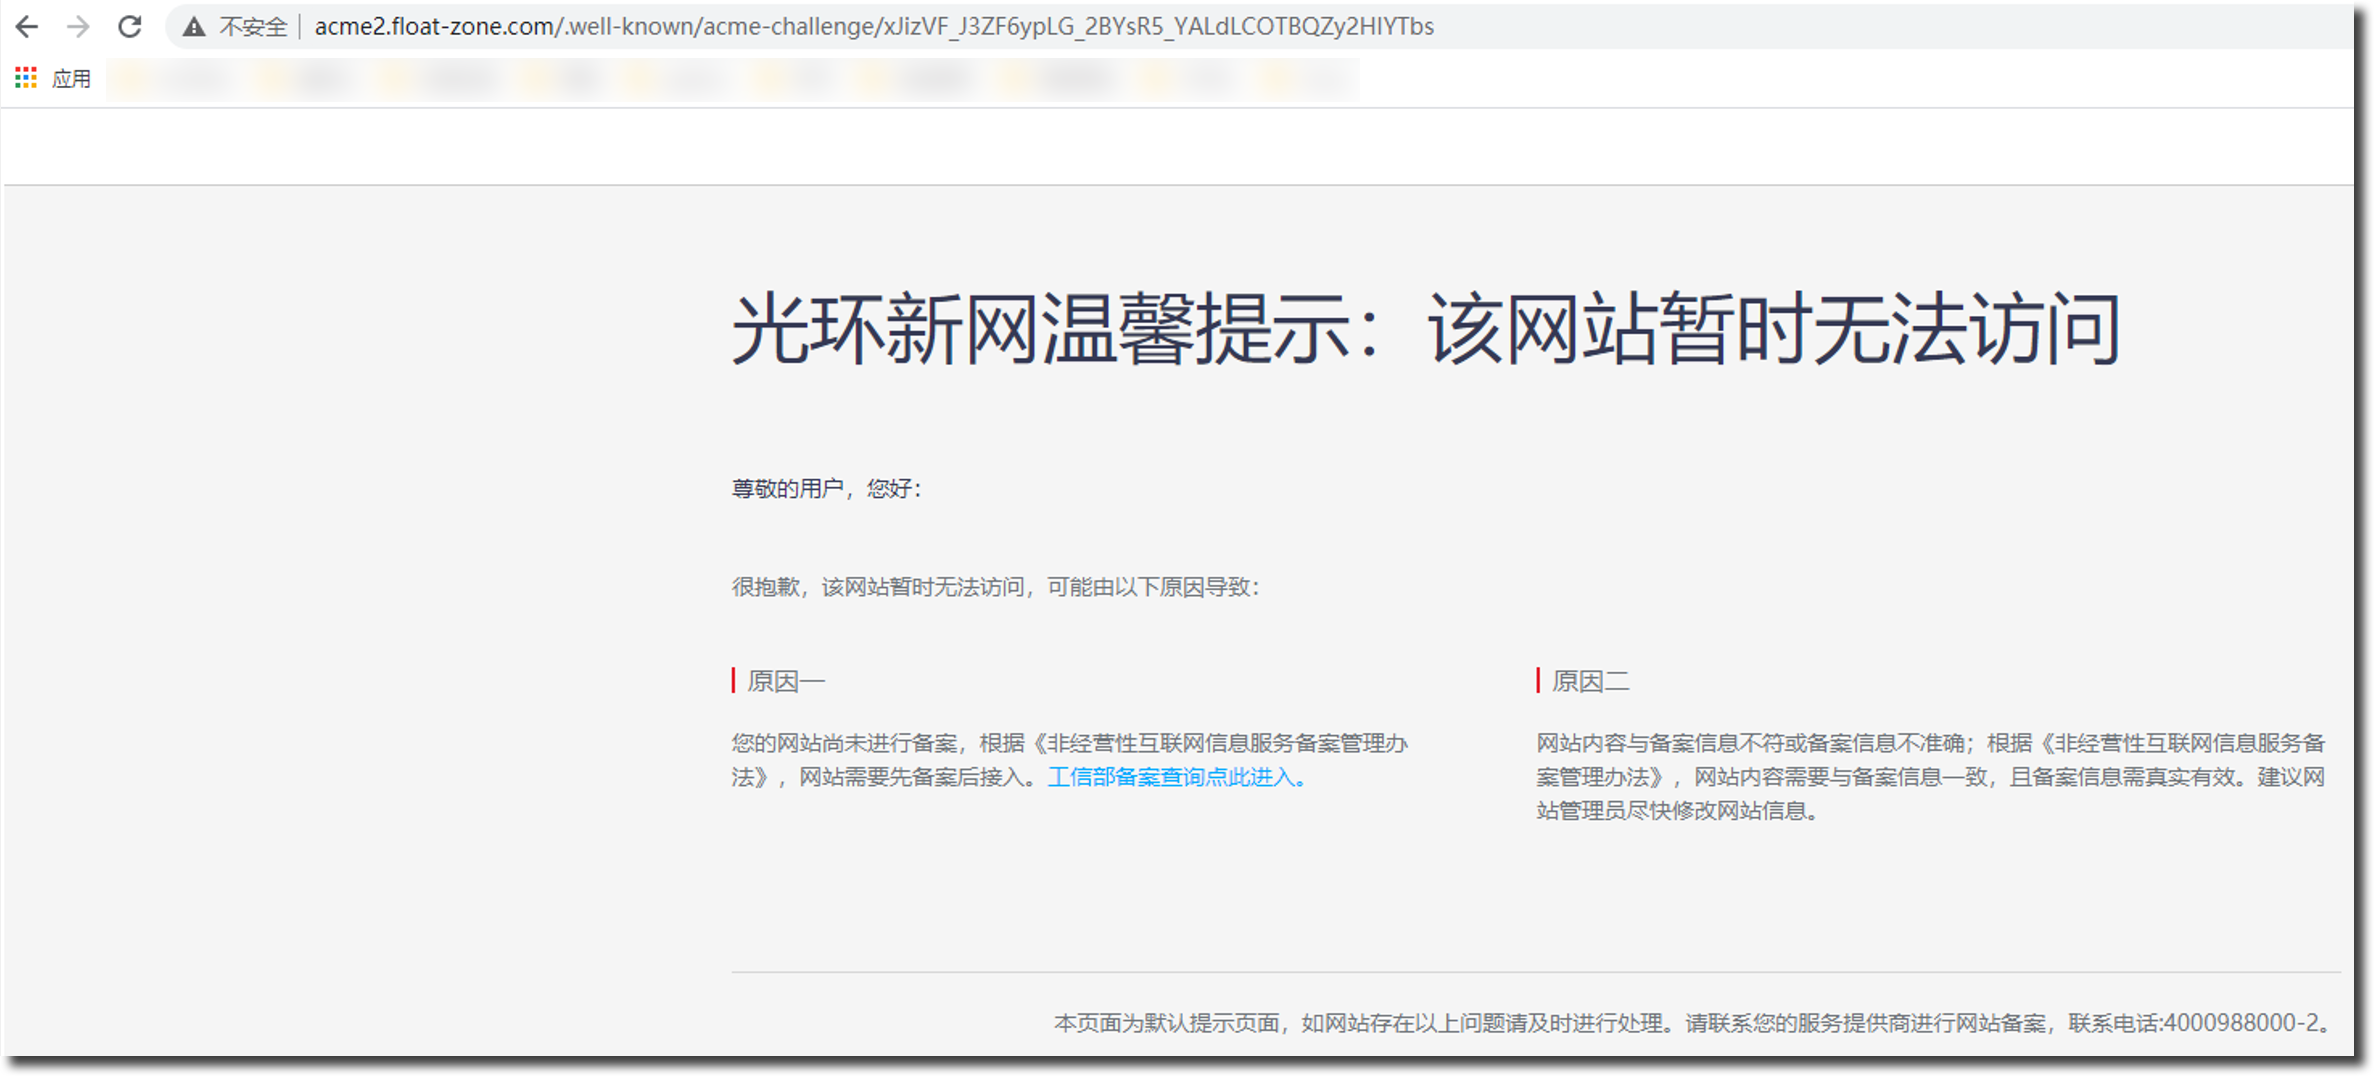Click the 原因二 section heading
Image resolution: width=2374 pixels, height=1076 pixels.
(x=1590, y=681)
